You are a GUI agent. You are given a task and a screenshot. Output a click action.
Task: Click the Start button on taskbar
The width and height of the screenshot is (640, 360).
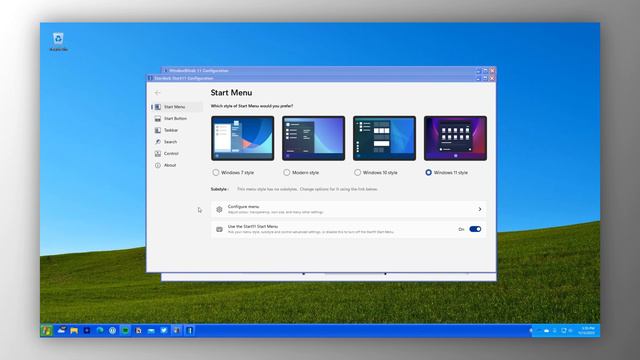click(47, 331)
